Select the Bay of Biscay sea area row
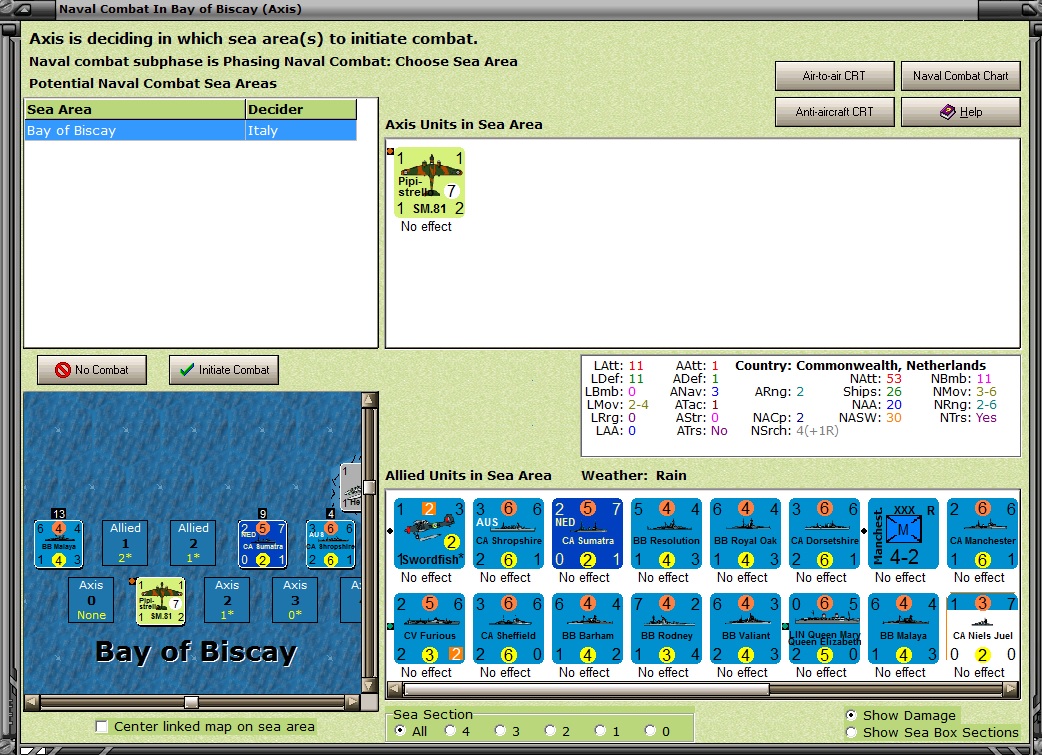Viewport: 1042px width, 755px height. (191, 131)
